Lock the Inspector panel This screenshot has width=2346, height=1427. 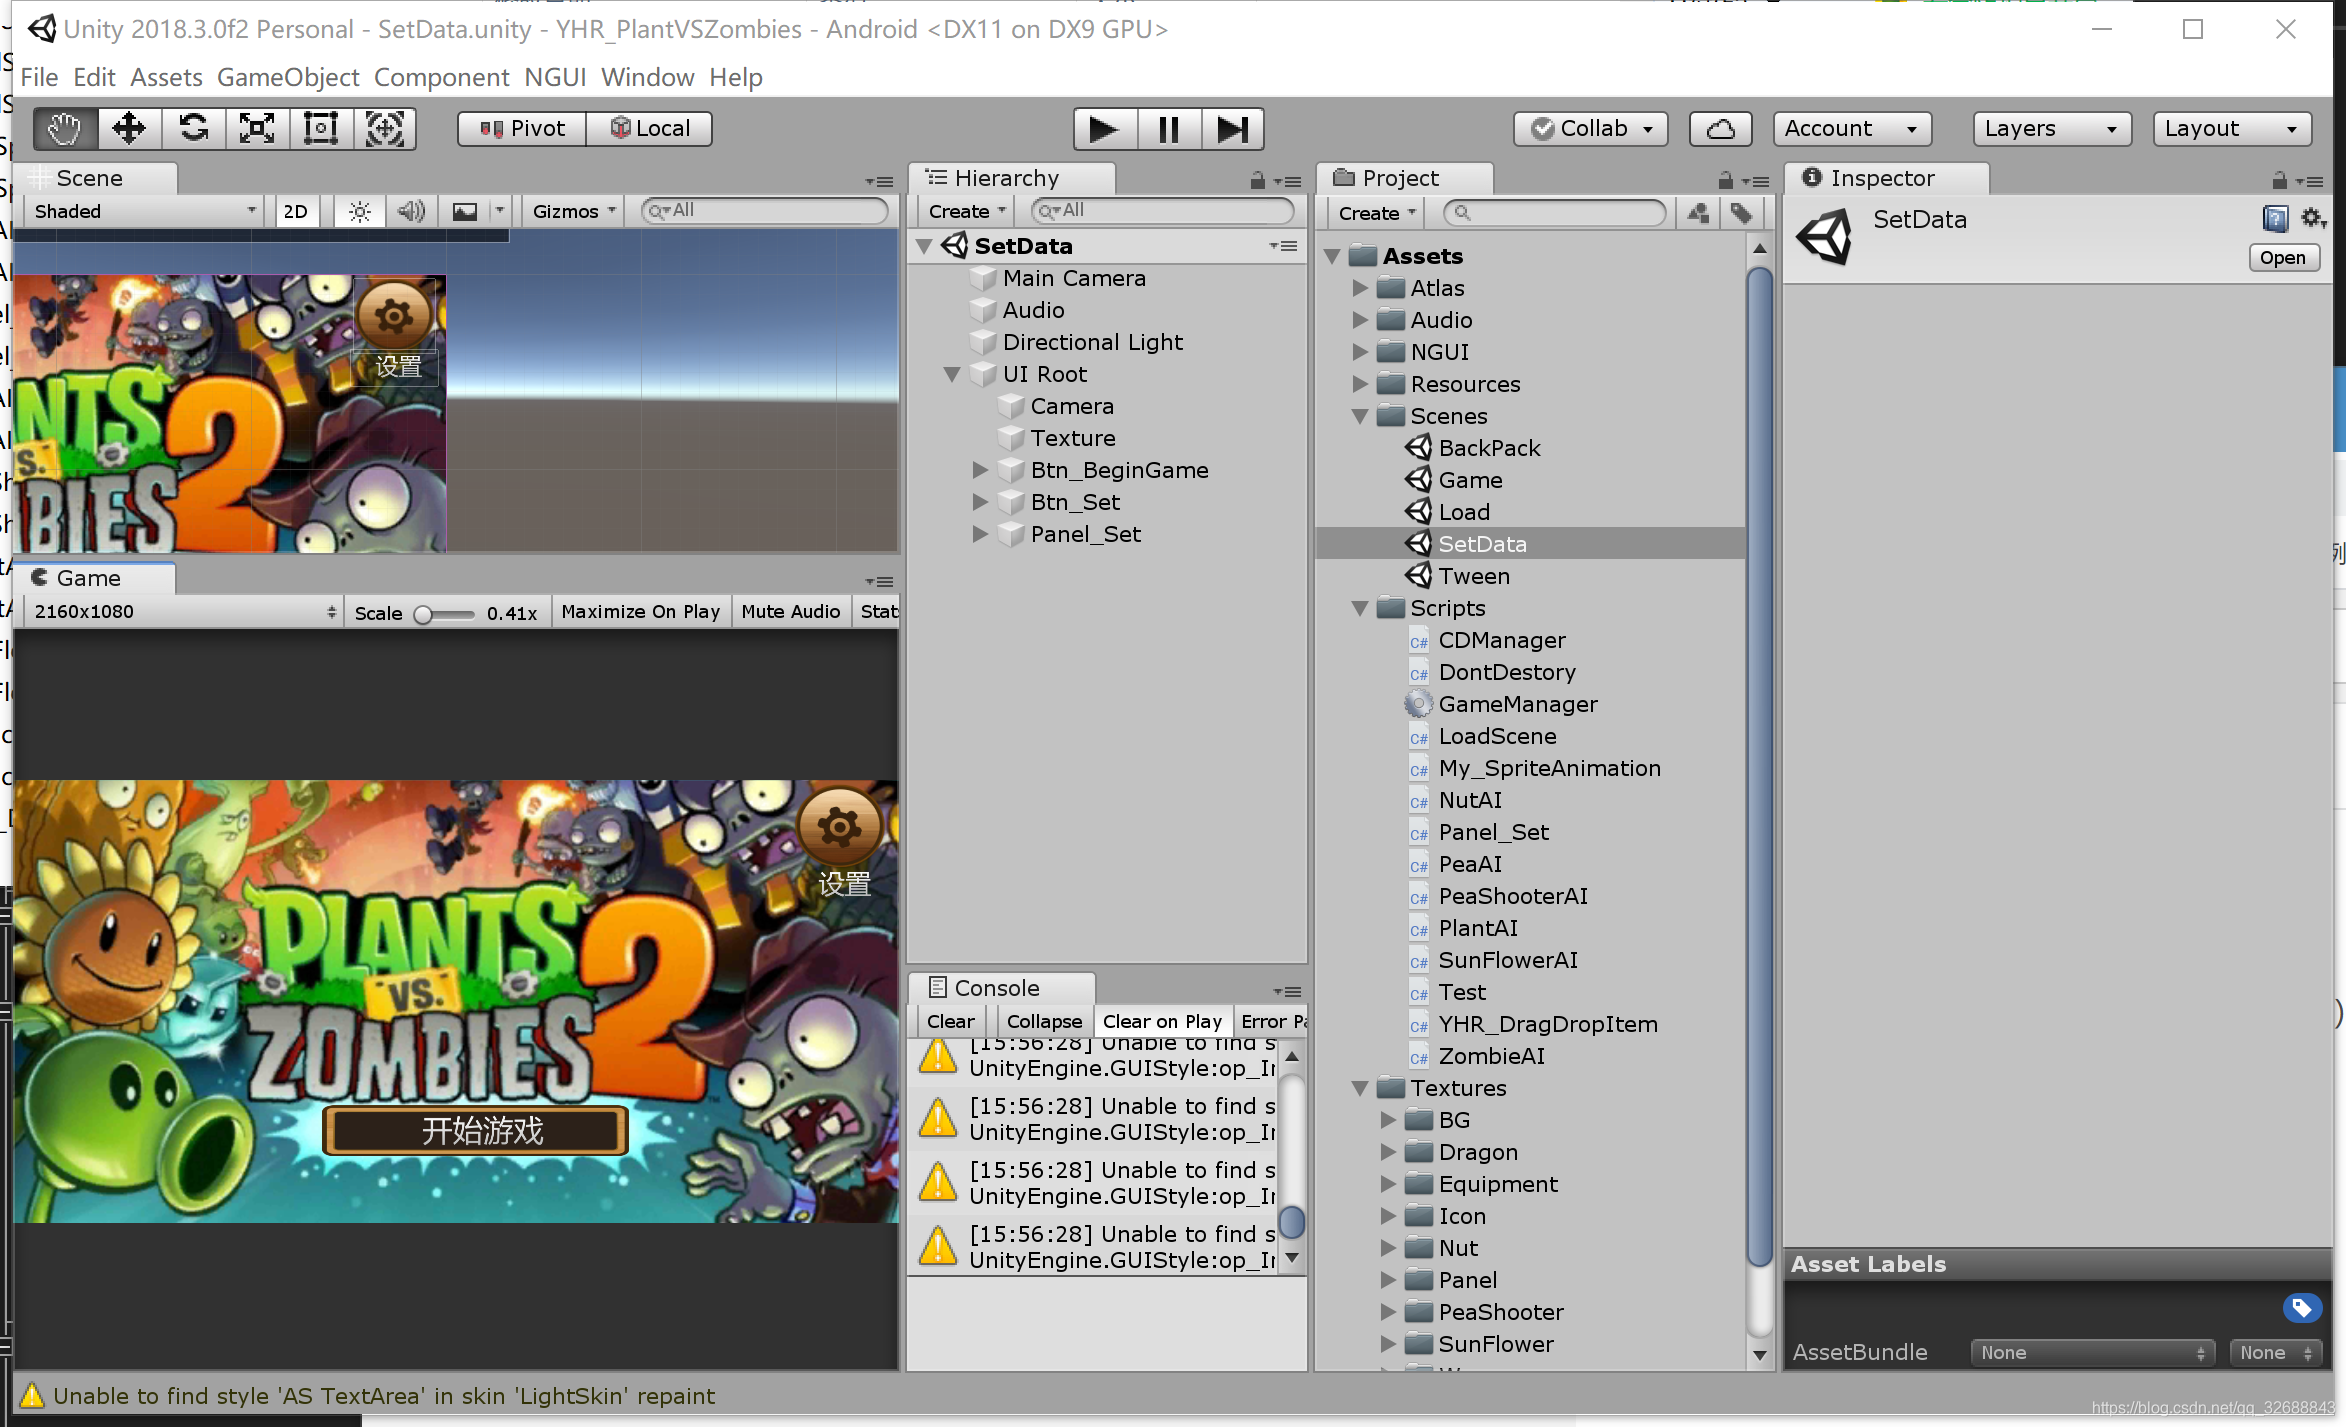coord(2280,180)
